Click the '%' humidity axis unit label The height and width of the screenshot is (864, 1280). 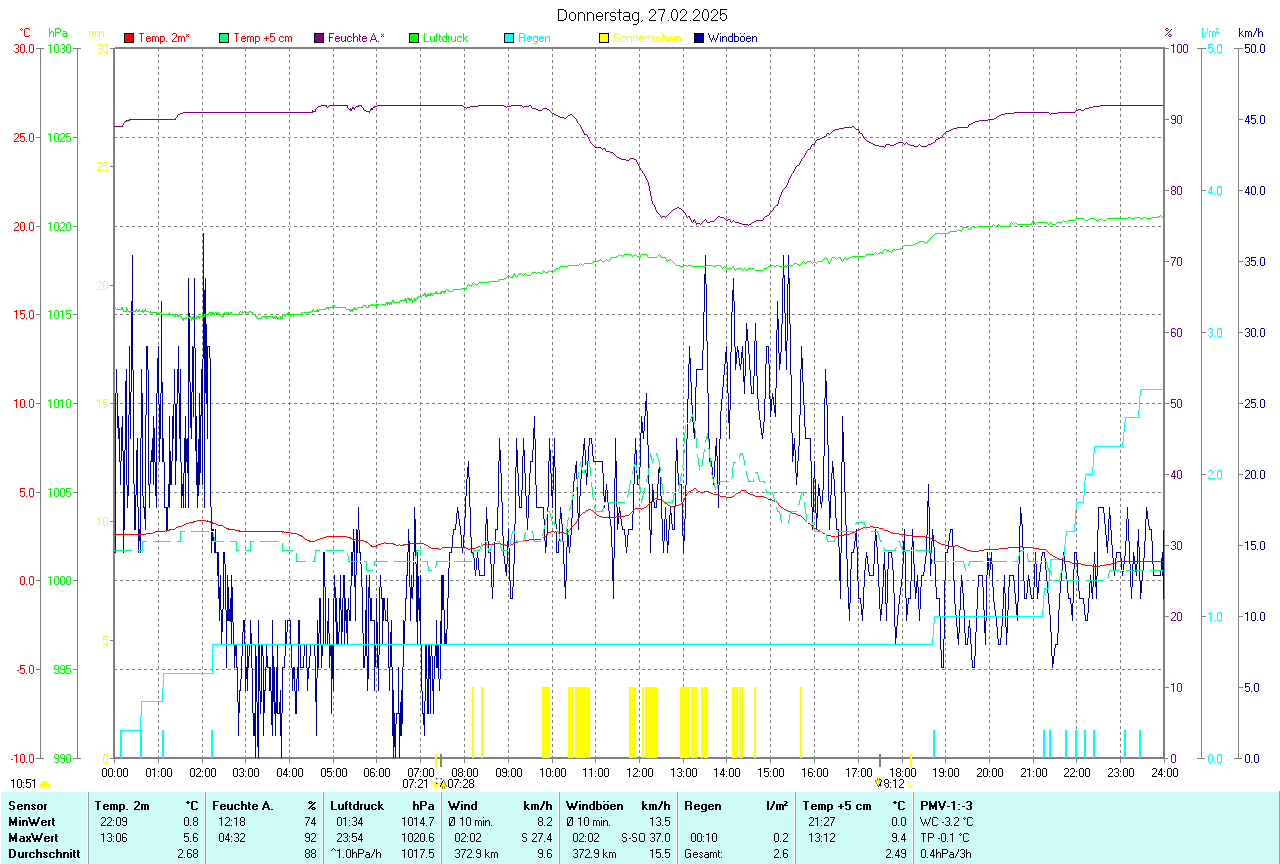click(x=1168, y=33)
